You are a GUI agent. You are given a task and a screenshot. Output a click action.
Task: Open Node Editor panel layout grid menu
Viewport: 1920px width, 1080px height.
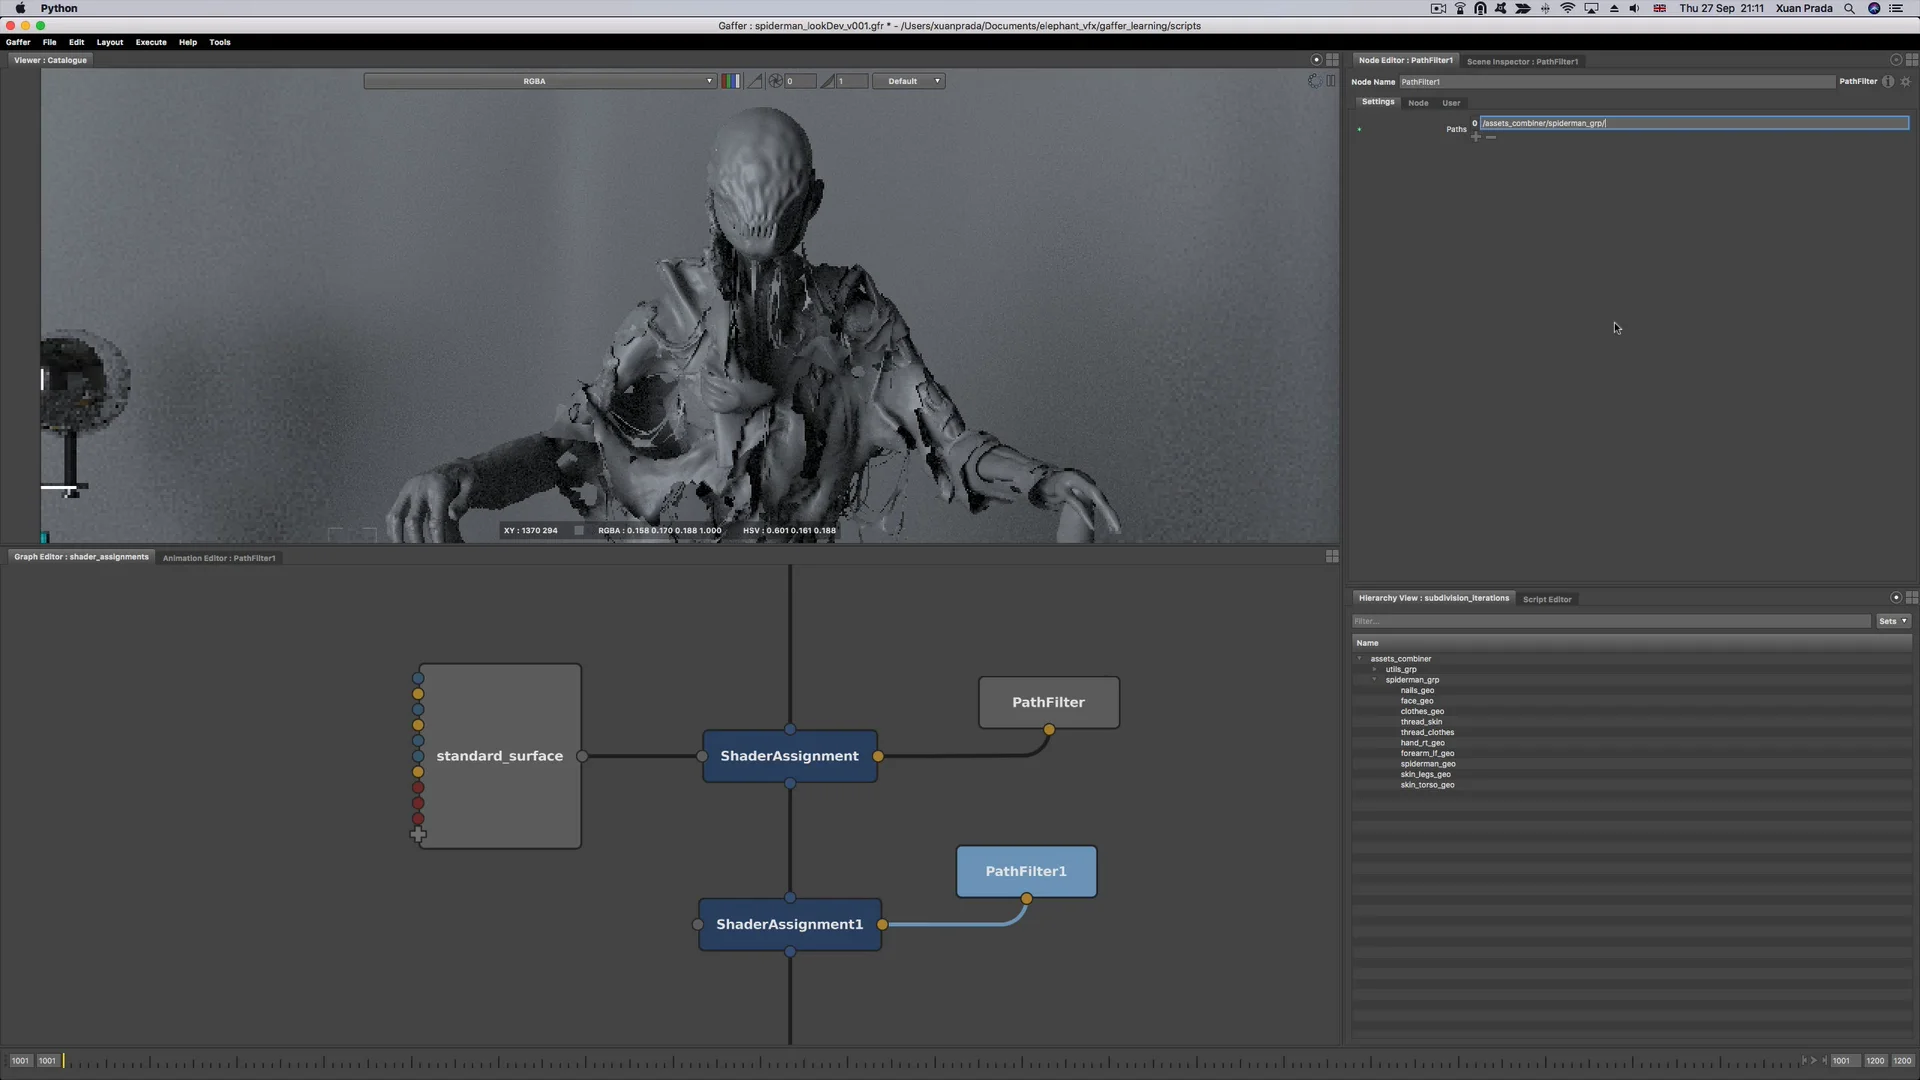click(1912, 60)
